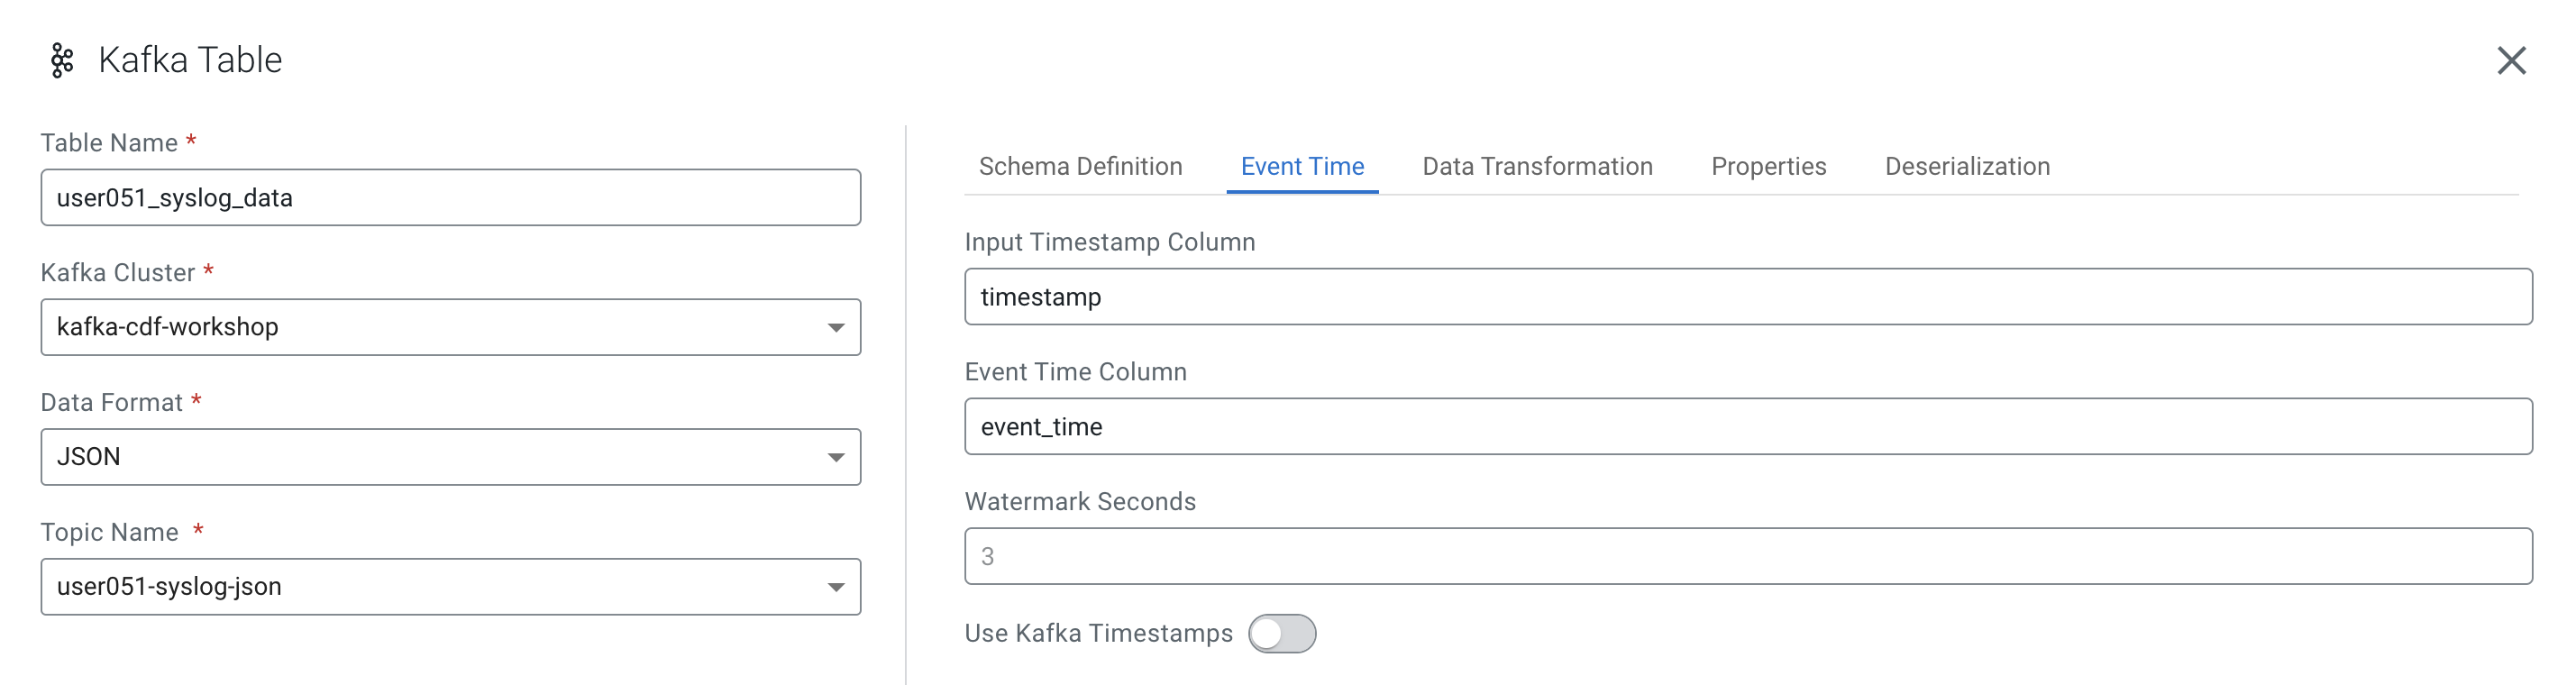The image size is (2576, 685).
Task: Click the Kafka Table heading text
Action: (x=190, y=60)
